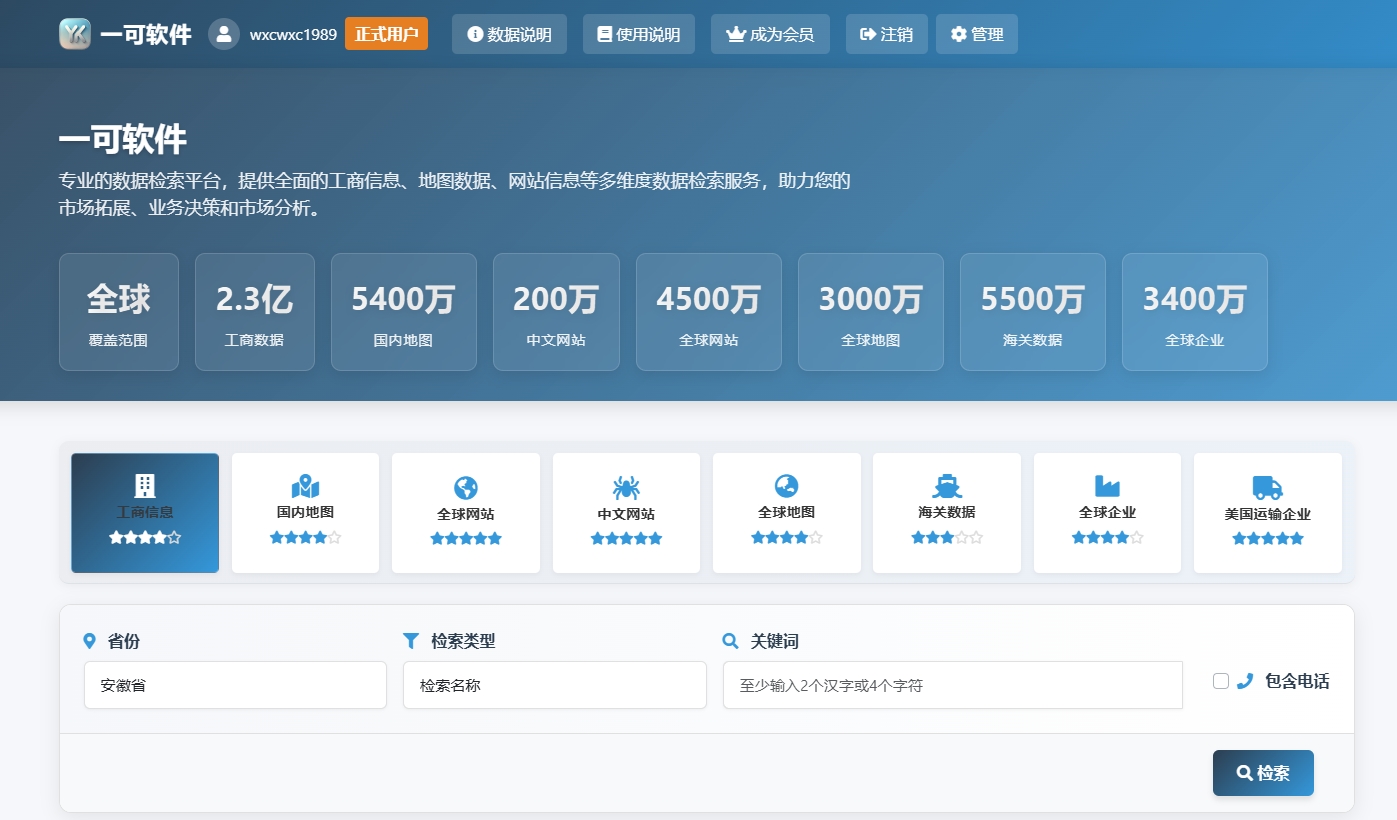Click the user avatar icon
The image size is (1397, 820).
[x=224, y=34]
